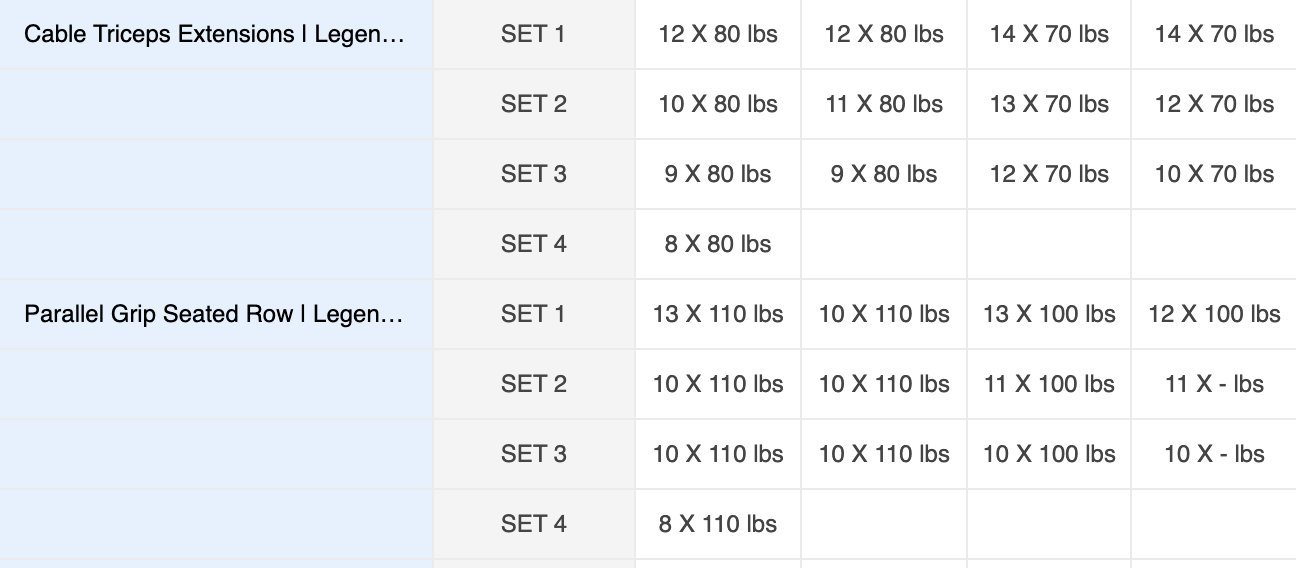This screenshot has width=1296, height=568.
Task: Click the empty cell right of 8 X 80 lbs
Action: click(x=884, y=244)
